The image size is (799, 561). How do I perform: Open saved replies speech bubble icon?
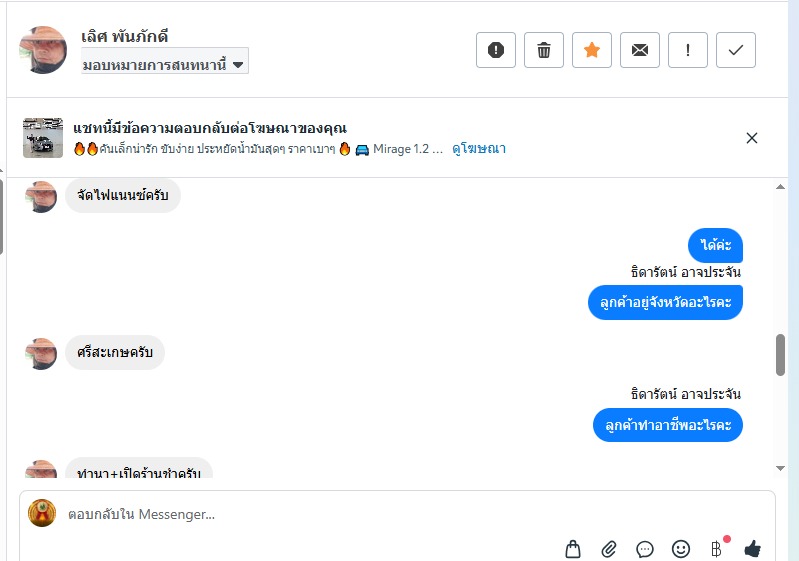tap(645, 548)
